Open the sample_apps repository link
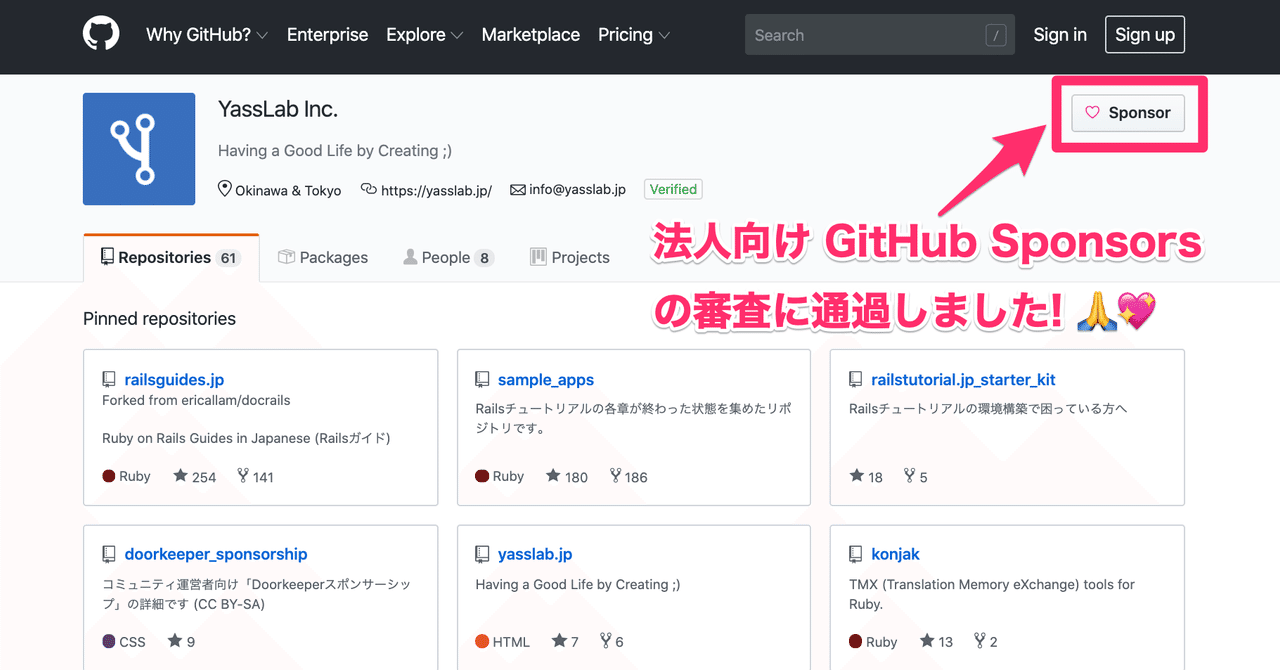 point(546,380)
